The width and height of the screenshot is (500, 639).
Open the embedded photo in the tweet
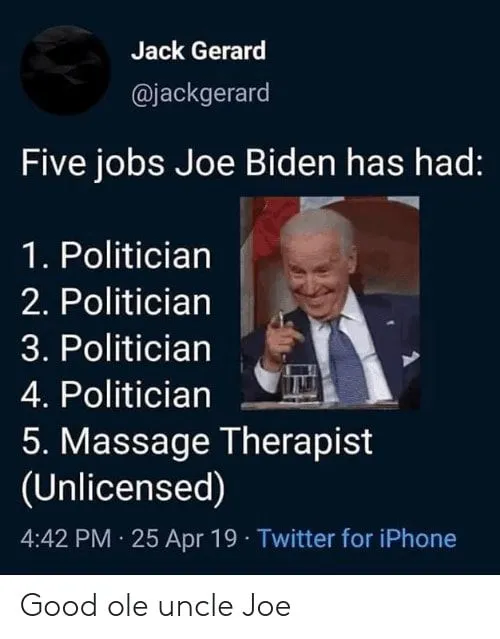click(x=330, y=303)
